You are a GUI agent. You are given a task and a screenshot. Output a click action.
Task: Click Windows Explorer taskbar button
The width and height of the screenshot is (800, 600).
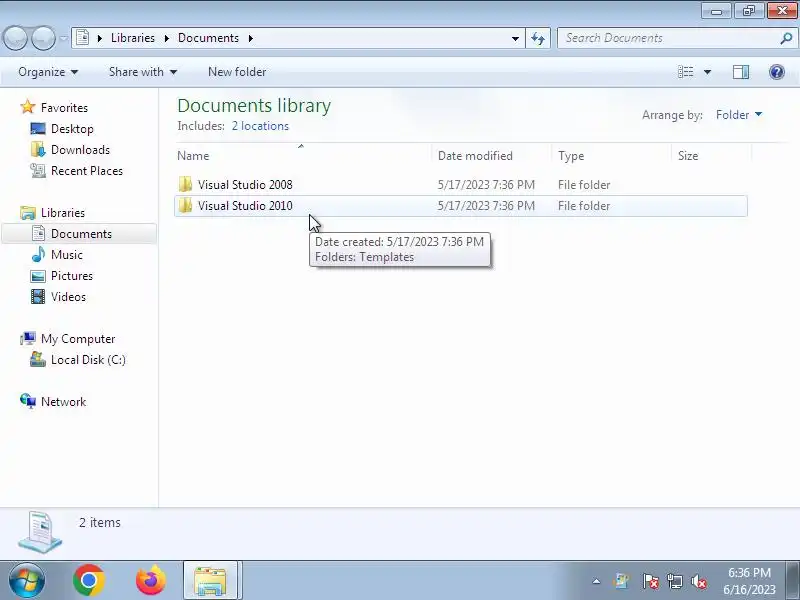[x=210, y=580]
